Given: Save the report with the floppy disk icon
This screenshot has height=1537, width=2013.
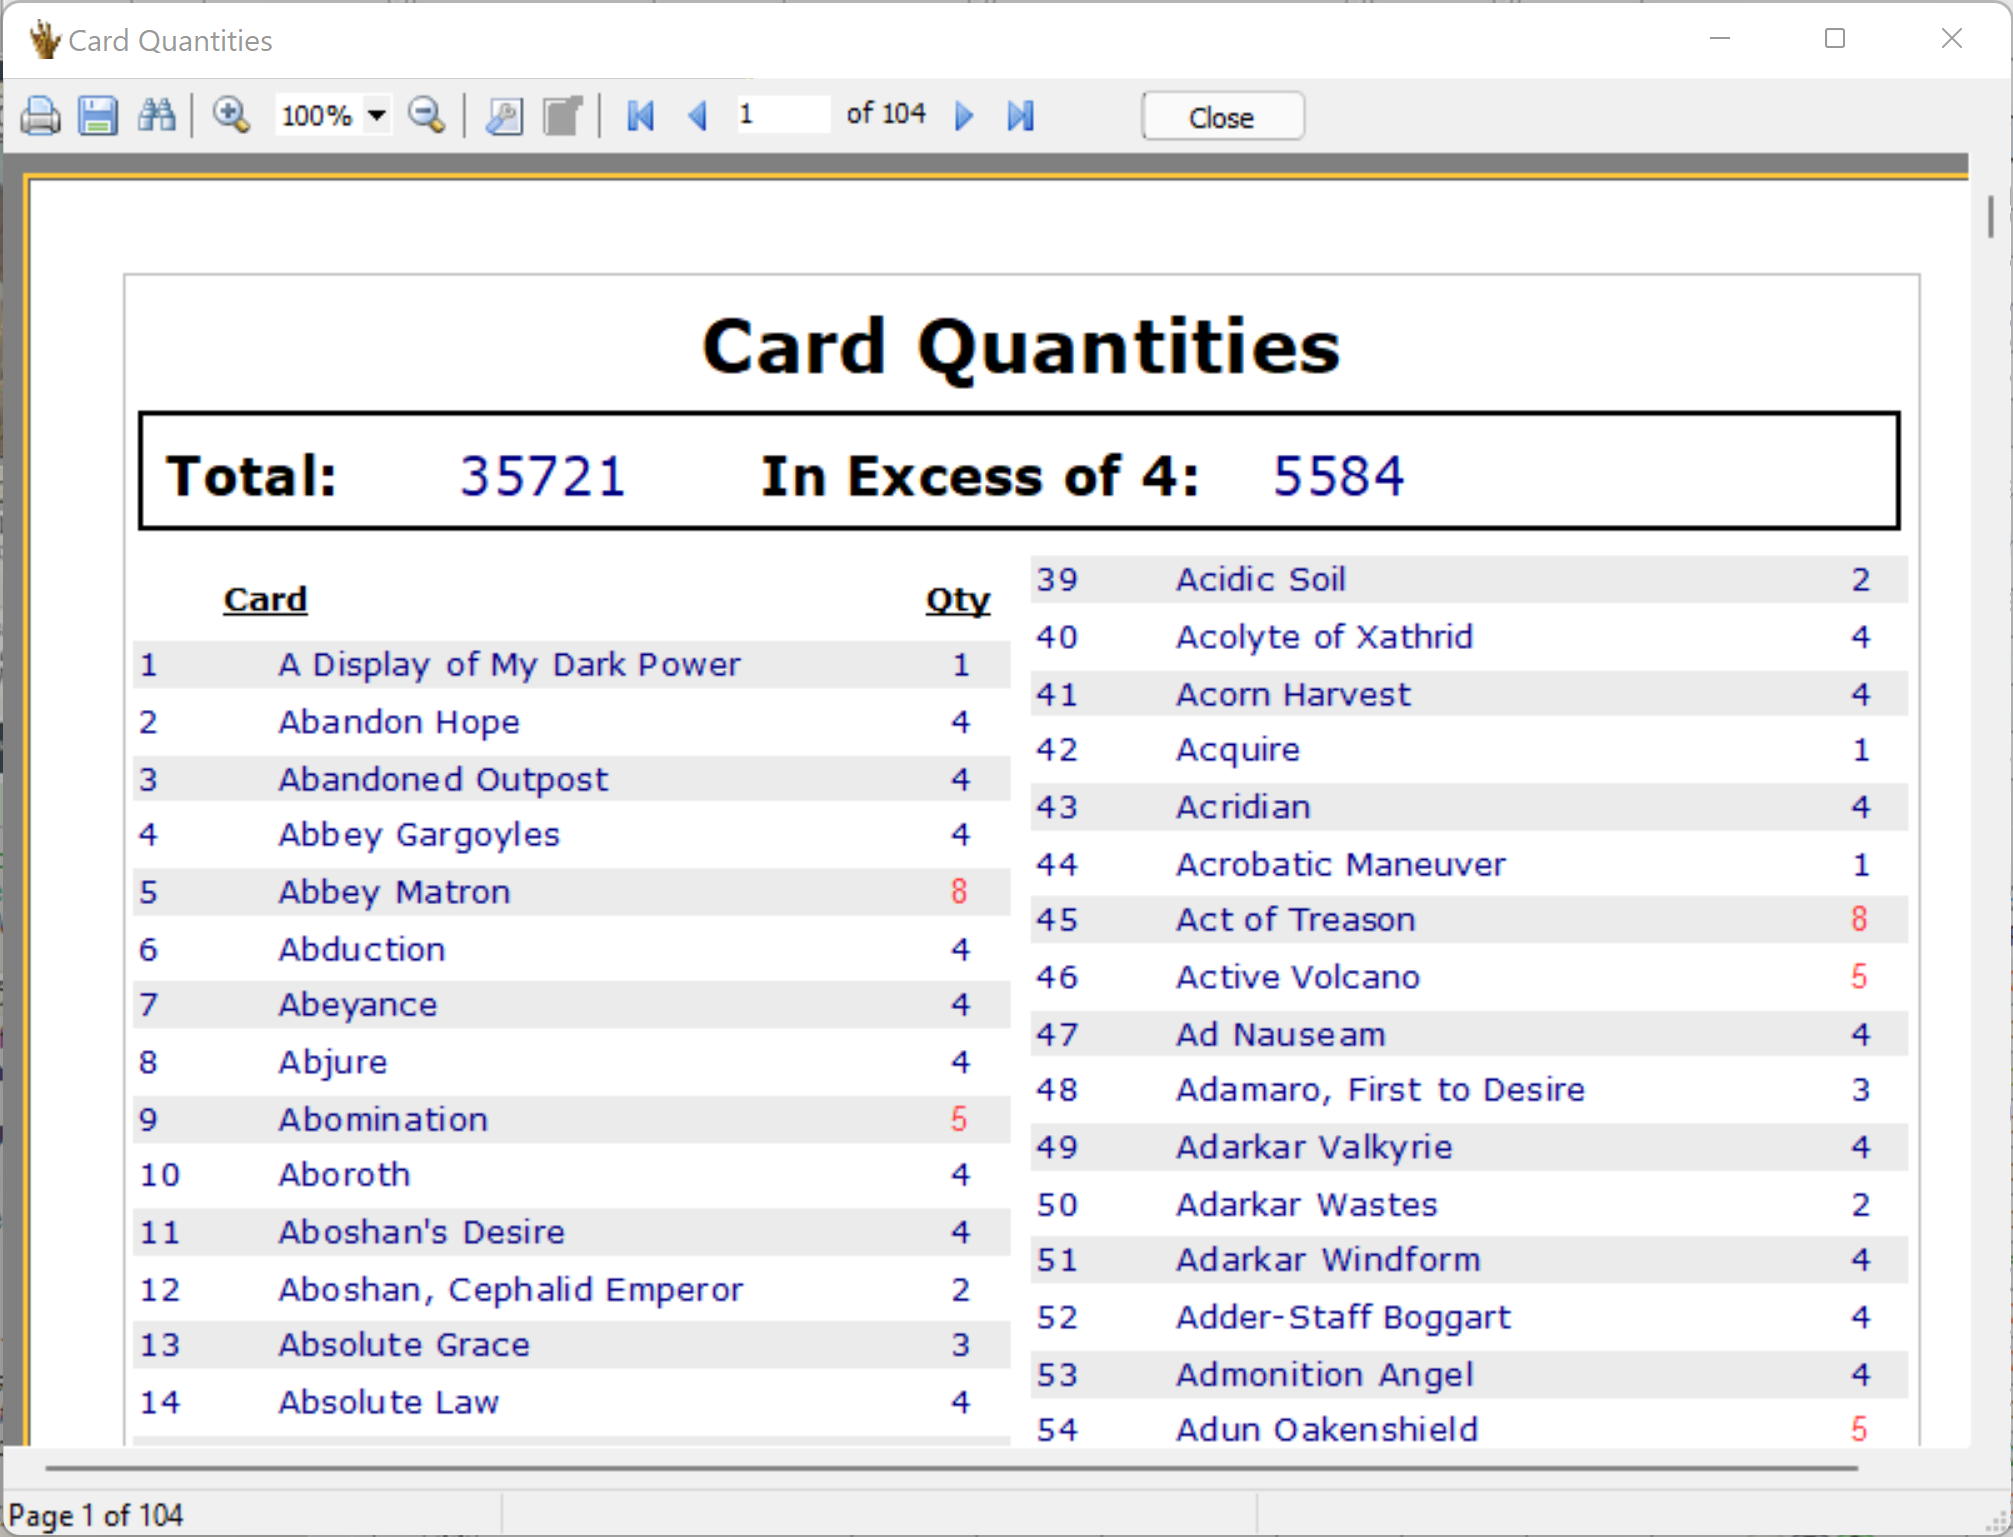Looking at the screenshot, I should (x=98, y=116).
